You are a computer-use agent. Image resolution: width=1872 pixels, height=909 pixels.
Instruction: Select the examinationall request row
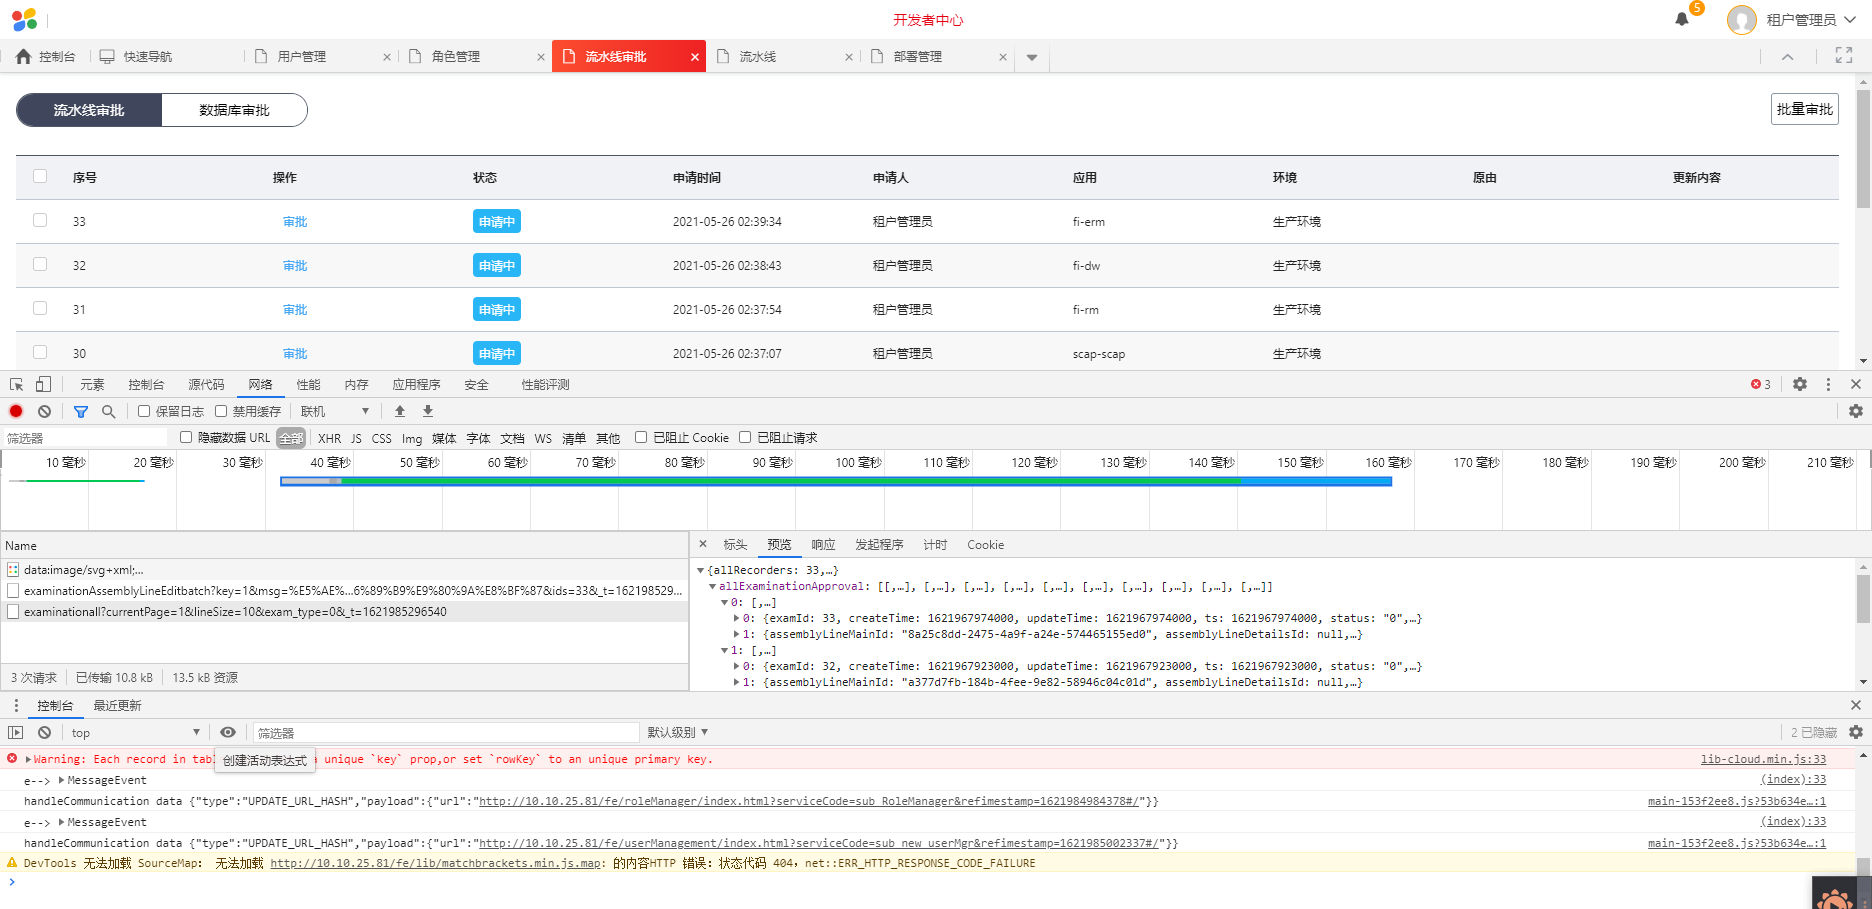pos(344,612)
